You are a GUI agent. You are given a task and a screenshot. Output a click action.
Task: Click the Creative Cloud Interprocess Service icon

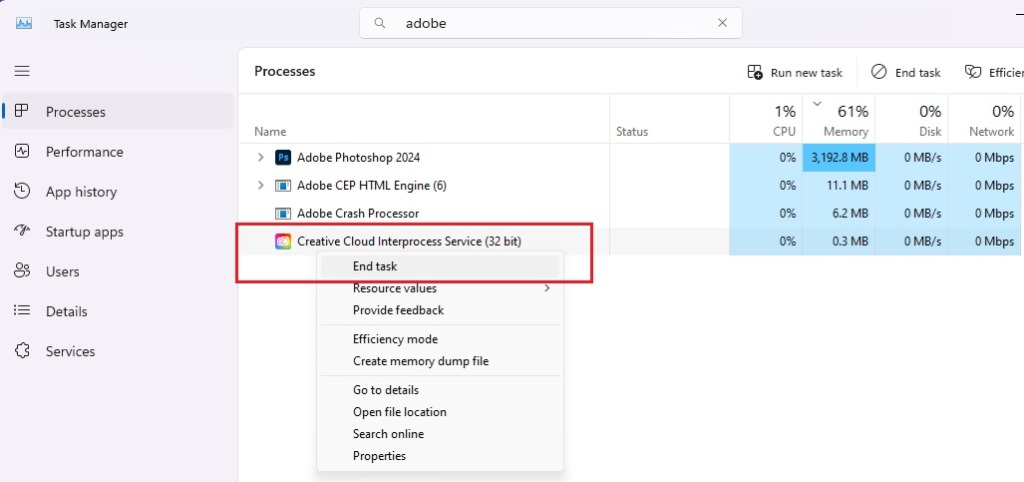click(x=283, y=241)
